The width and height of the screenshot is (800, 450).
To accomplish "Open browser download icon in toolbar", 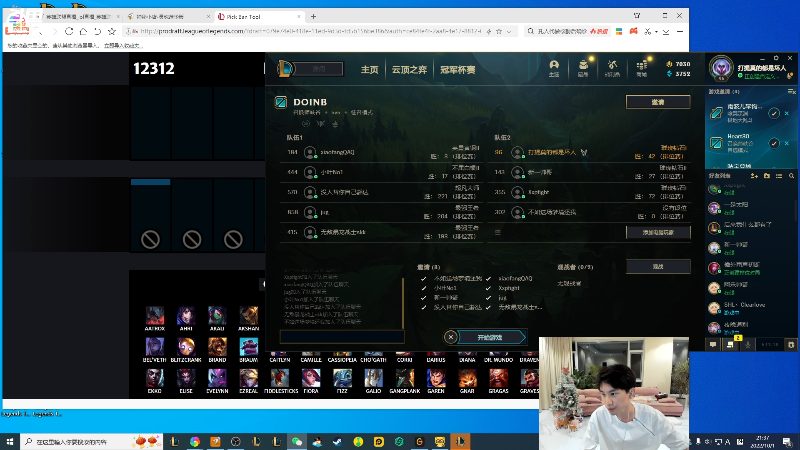I will click(666, 32).
